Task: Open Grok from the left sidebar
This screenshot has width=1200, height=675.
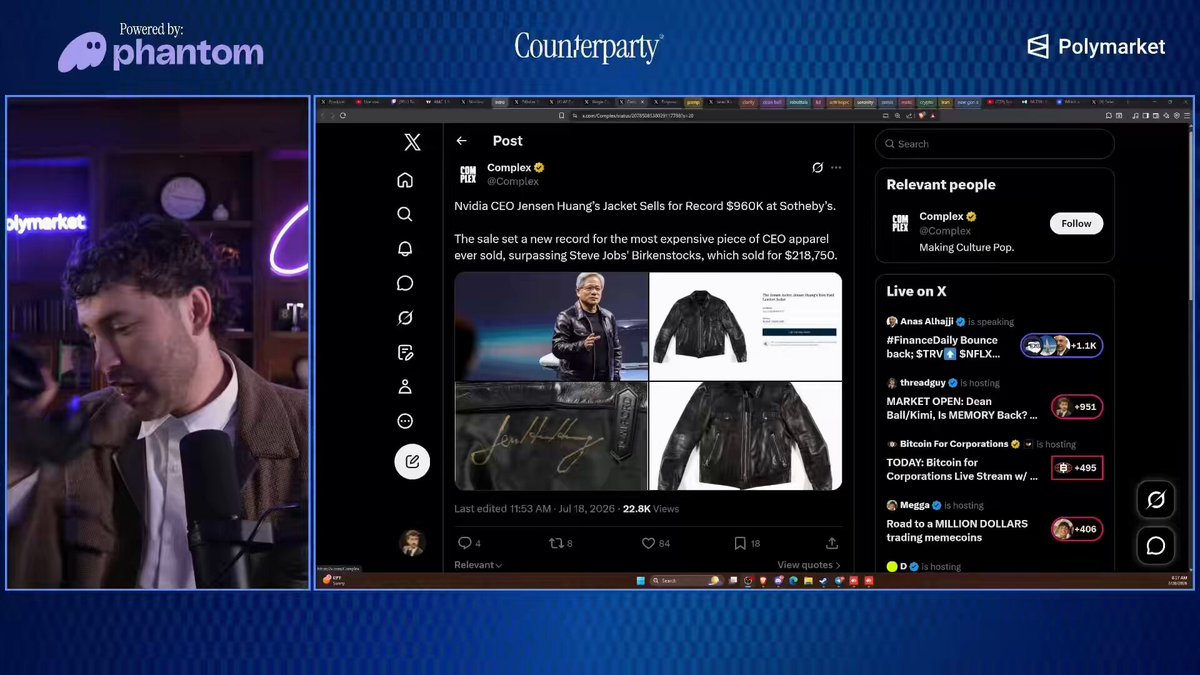Action: (405, 318)
